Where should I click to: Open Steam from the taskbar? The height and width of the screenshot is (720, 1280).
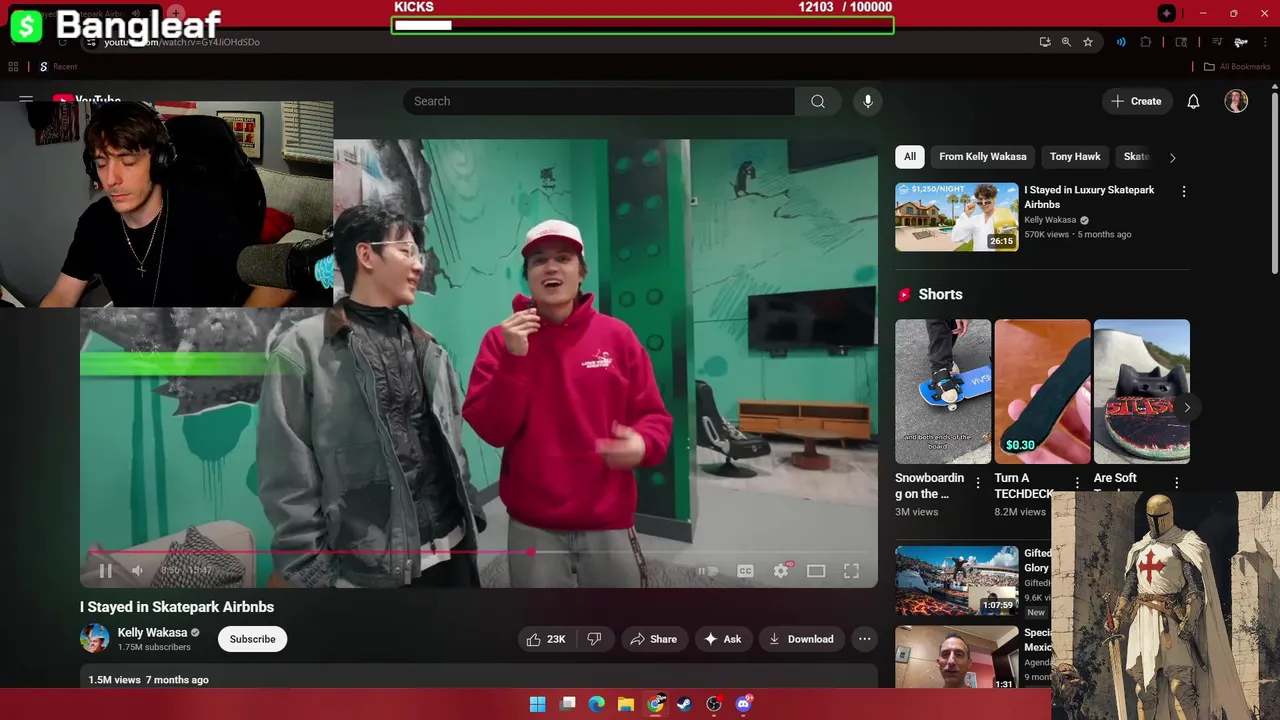684,704
